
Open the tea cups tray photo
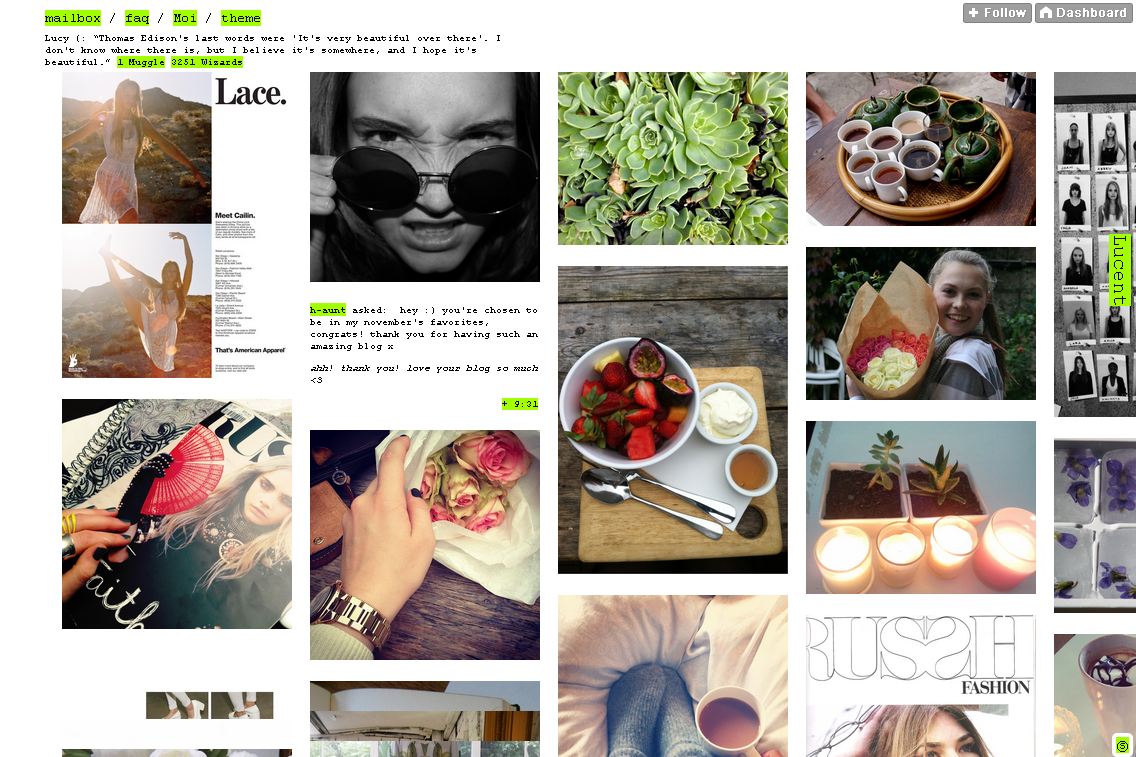point(921,149)
